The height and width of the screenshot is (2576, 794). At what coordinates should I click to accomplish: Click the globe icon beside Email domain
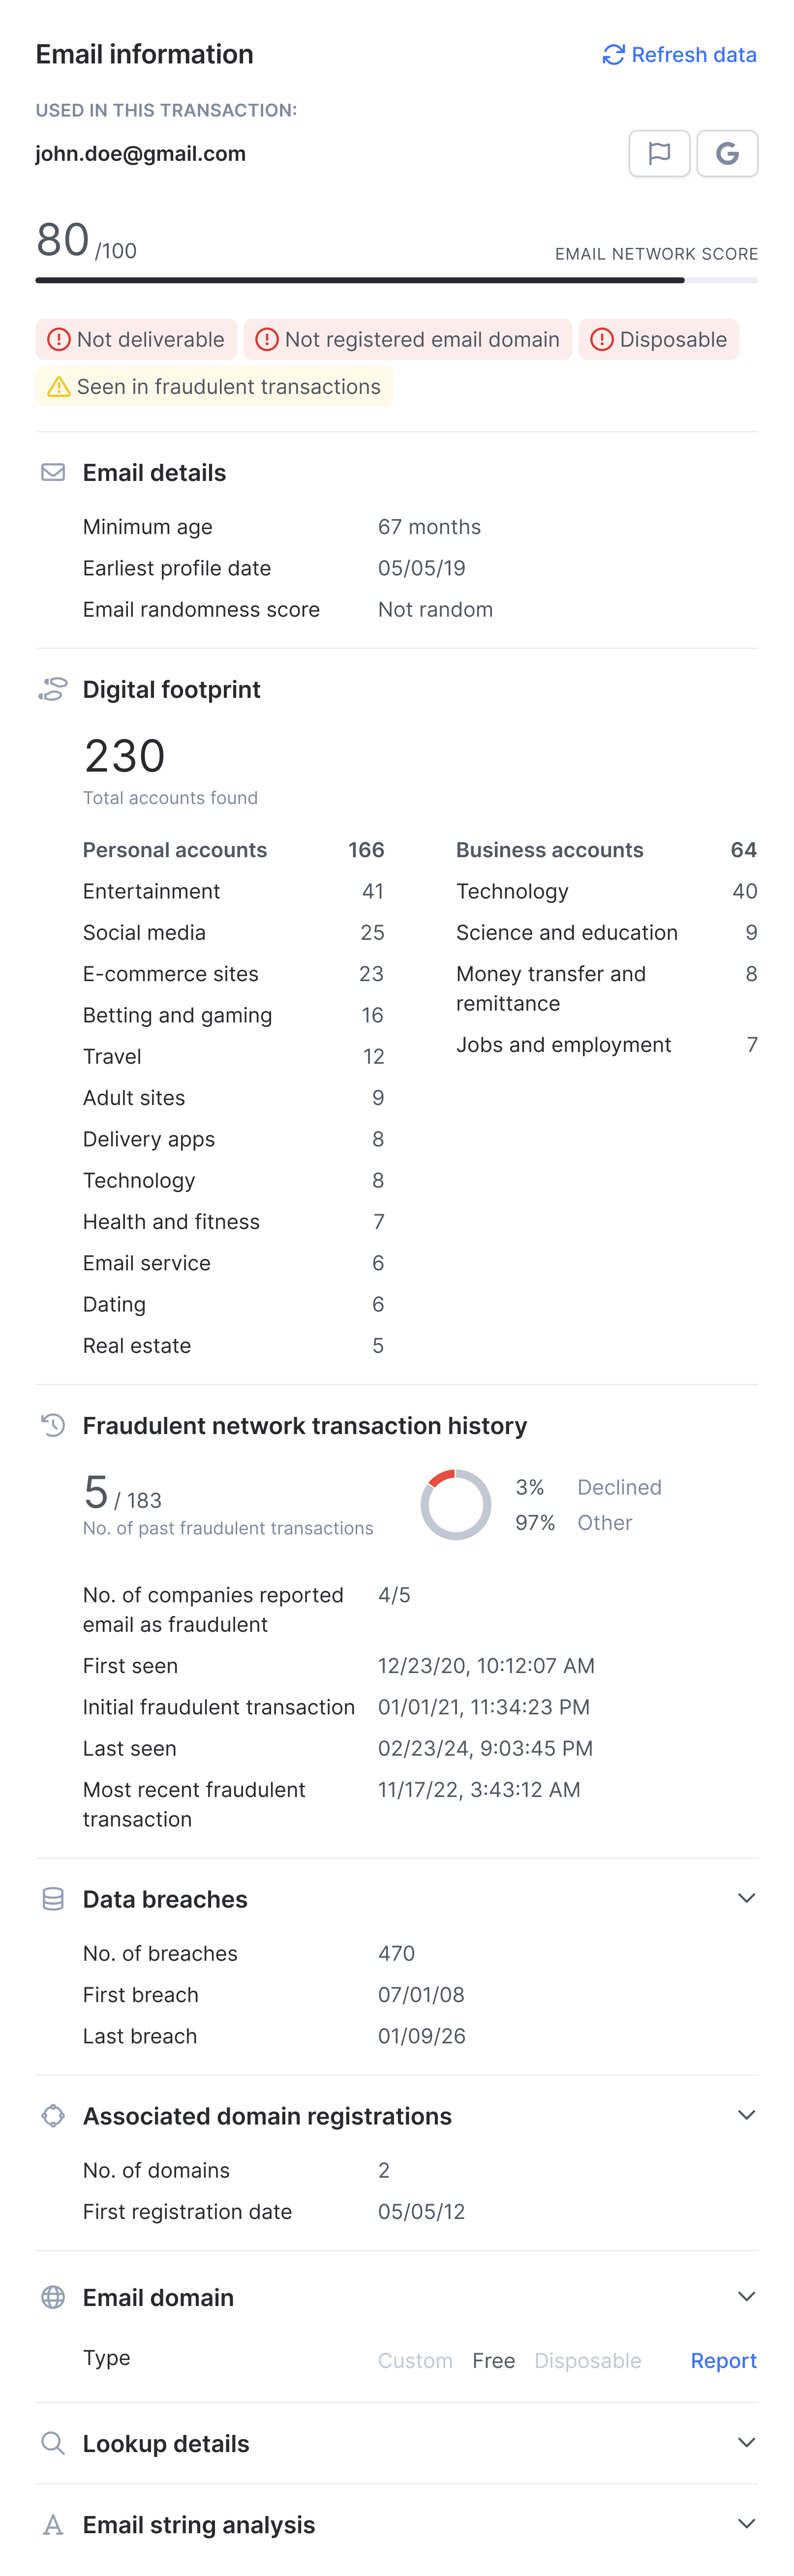(x=53, y=2297)
